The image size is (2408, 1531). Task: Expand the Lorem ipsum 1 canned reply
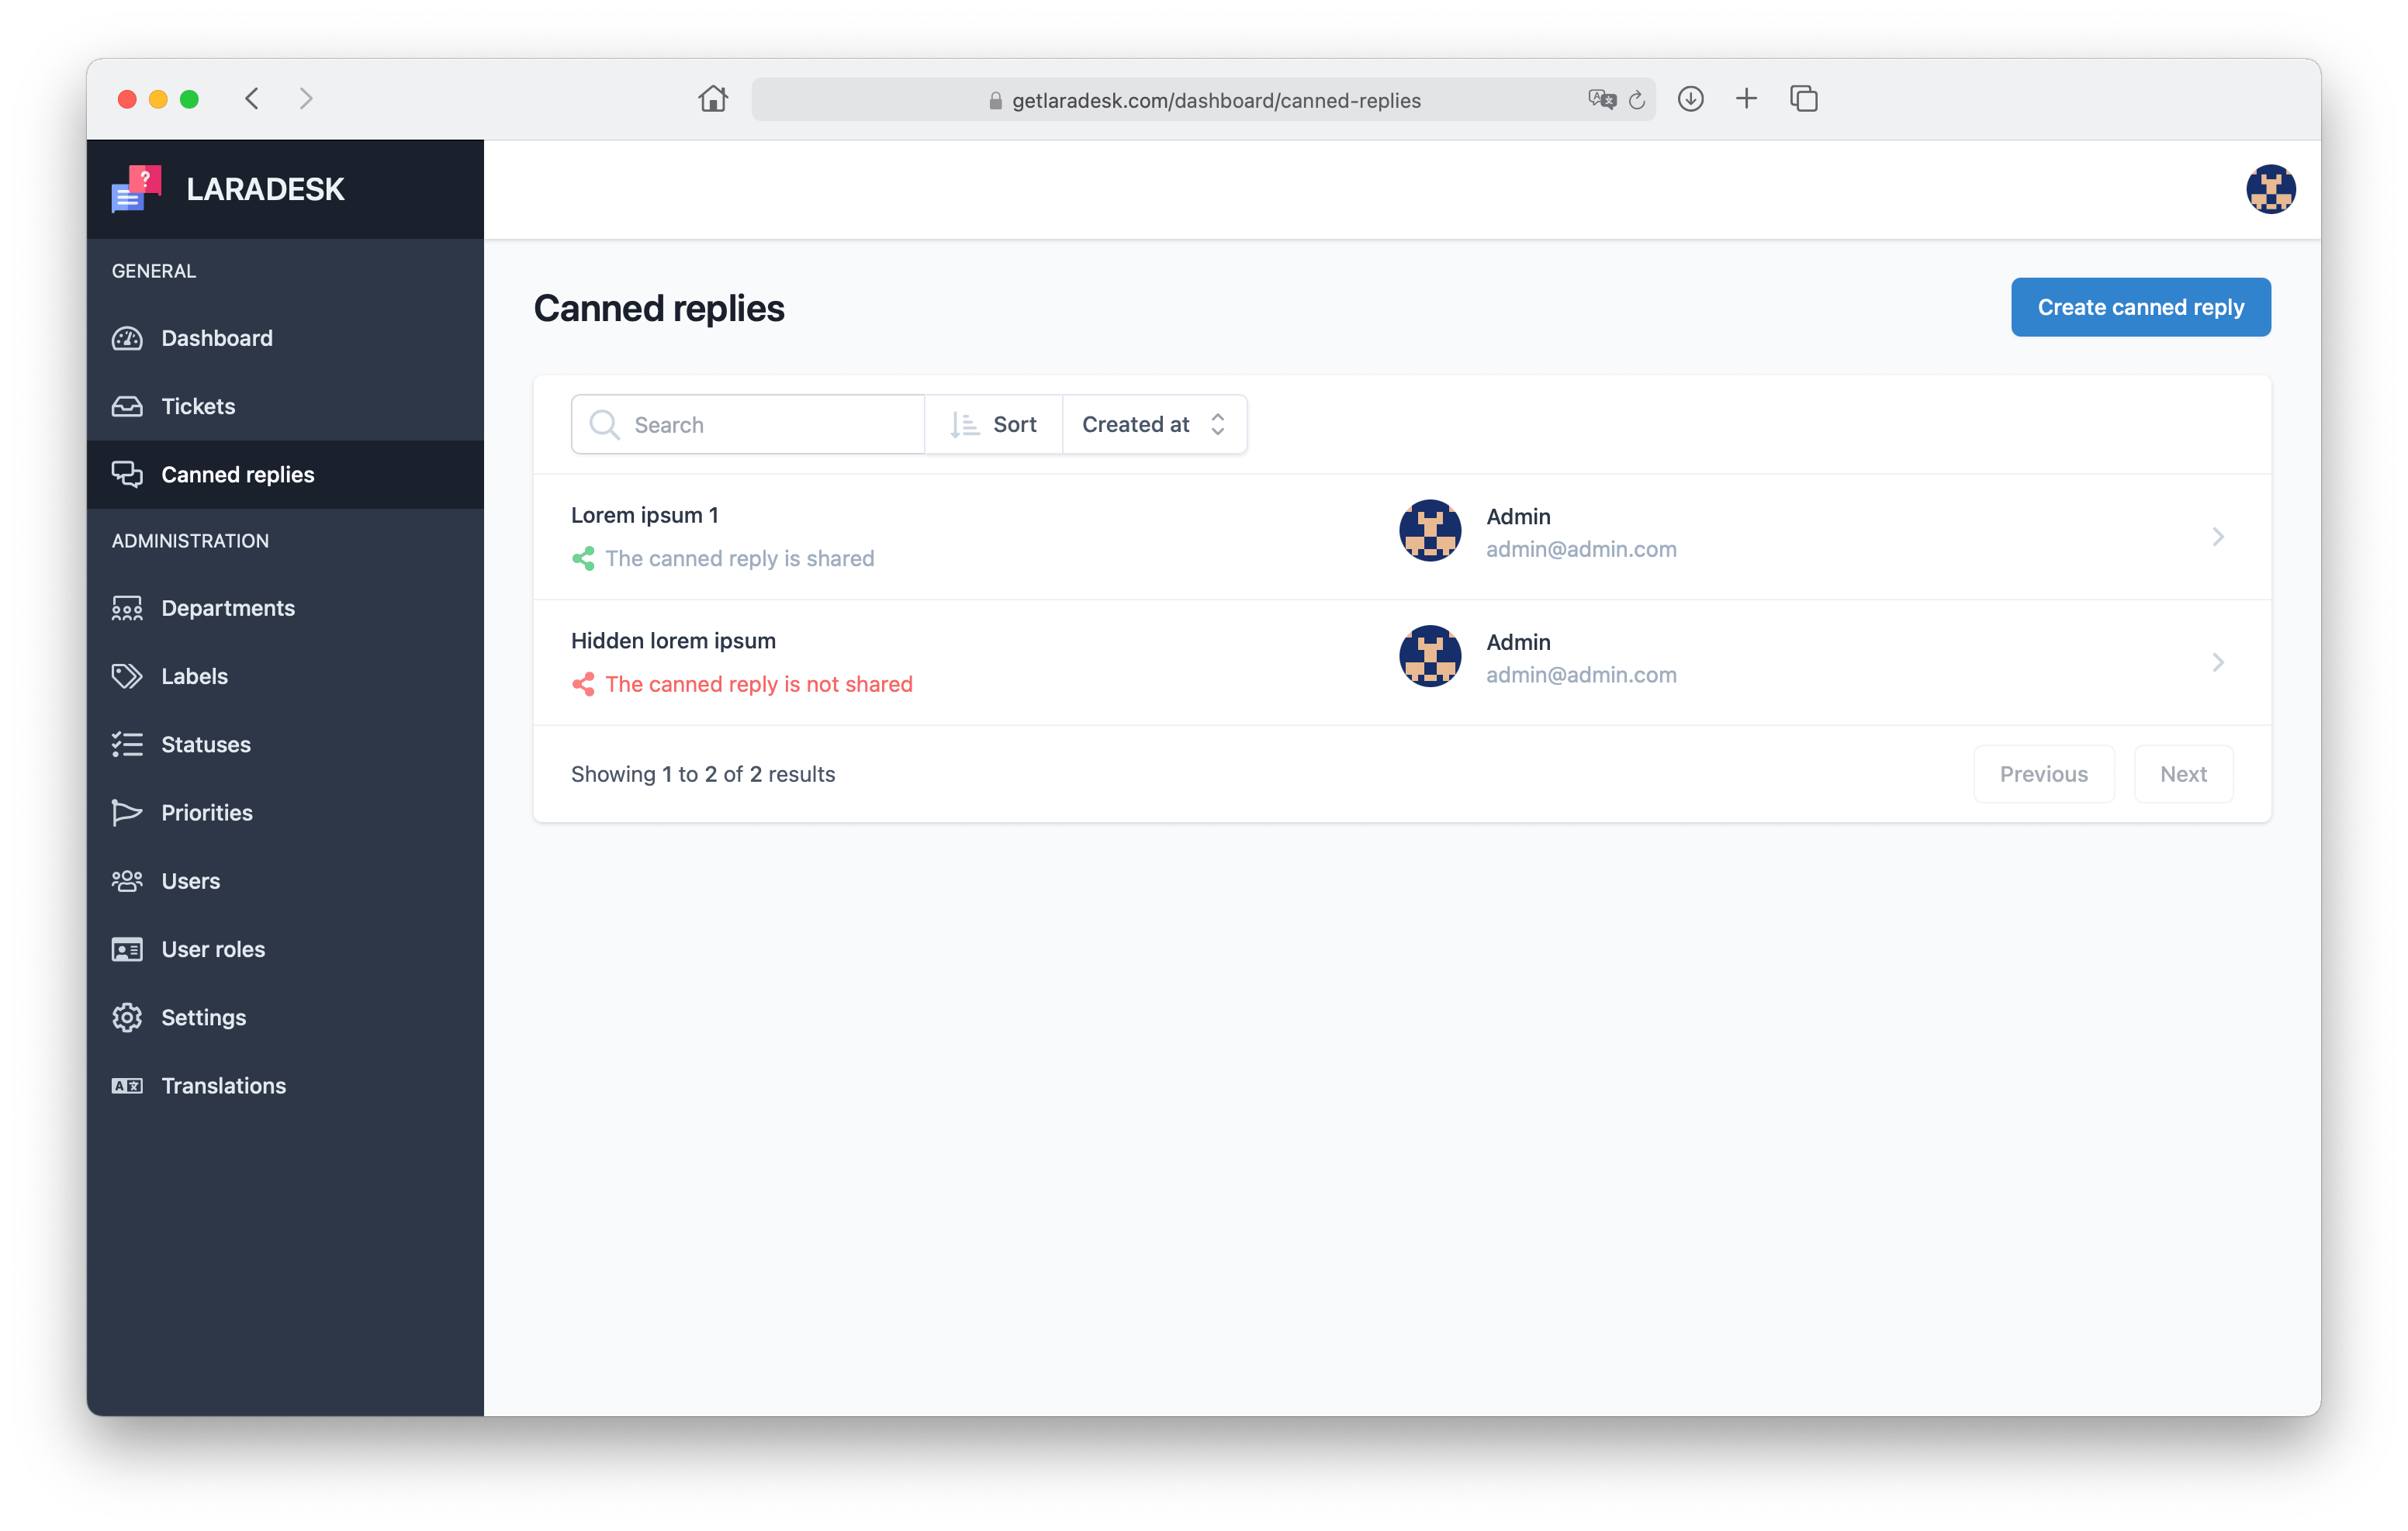coord(2219,537)
